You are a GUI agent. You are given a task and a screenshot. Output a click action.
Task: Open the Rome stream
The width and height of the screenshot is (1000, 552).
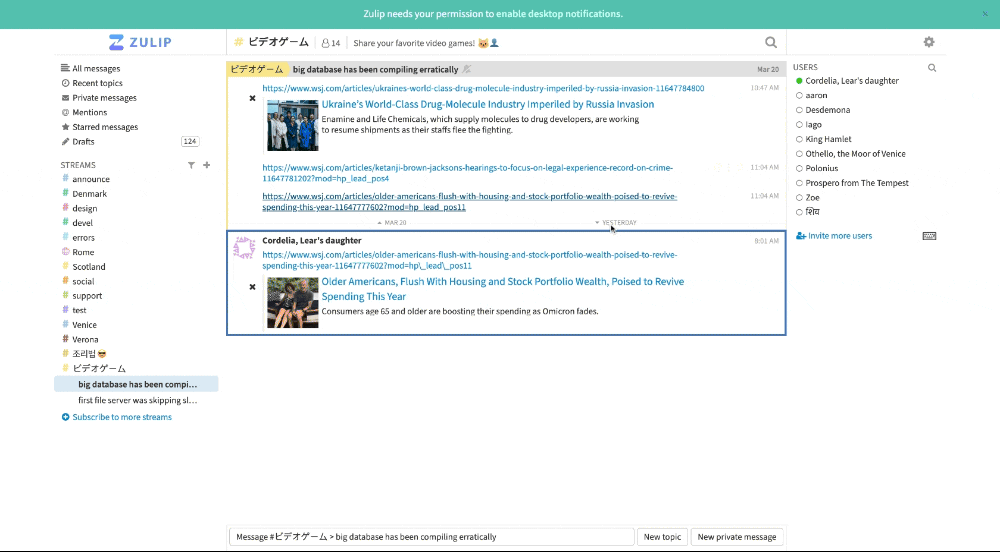(83, 252)
